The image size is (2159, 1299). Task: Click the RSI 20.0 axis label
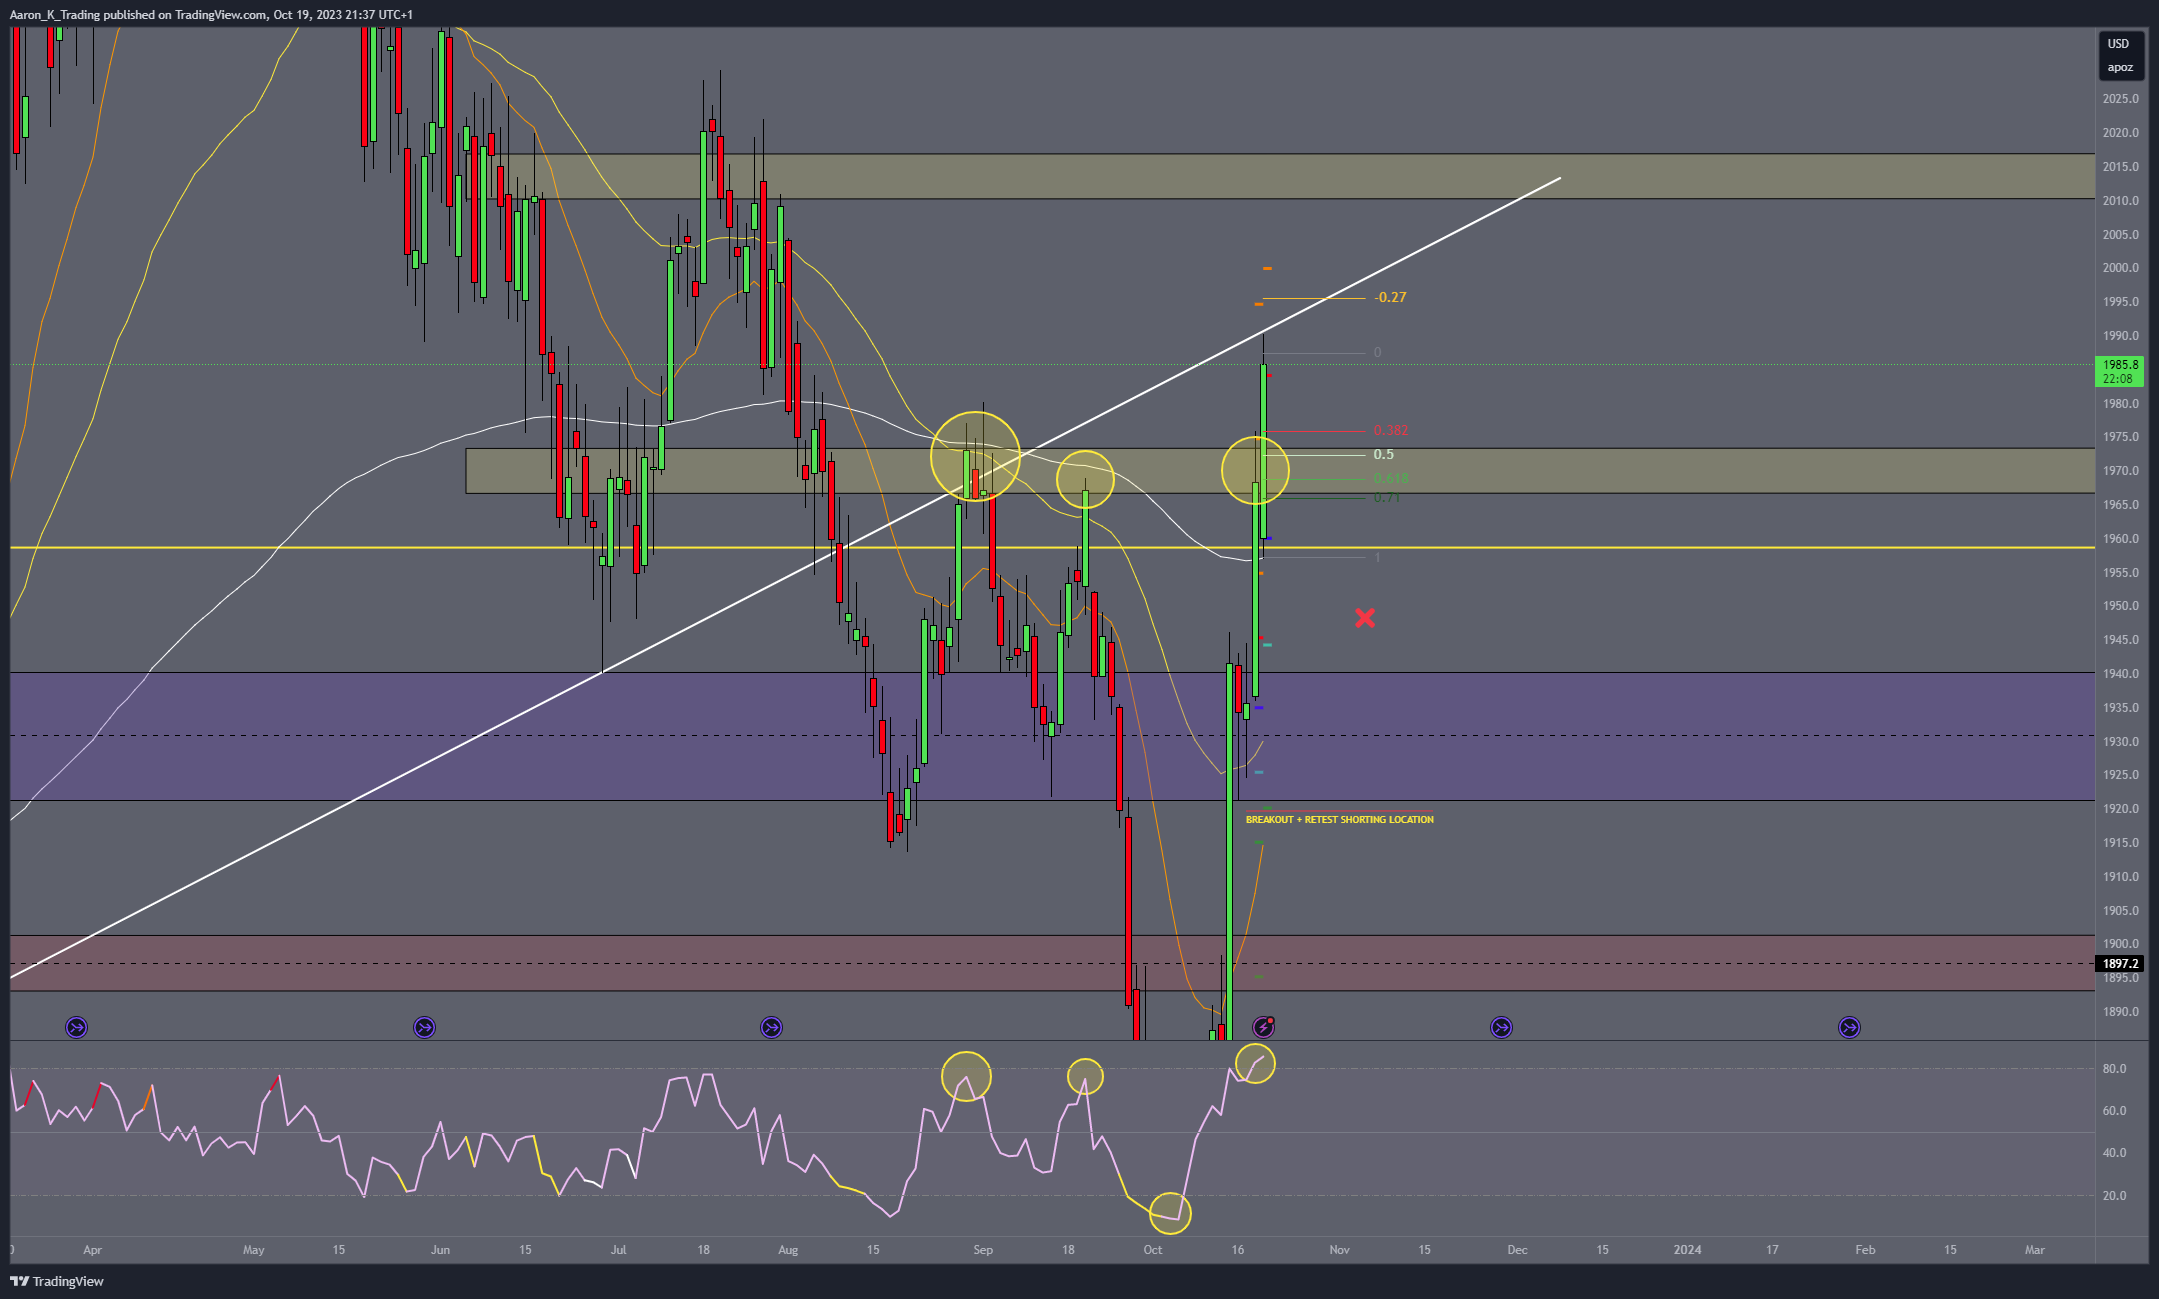[x=2114, y=1196]
